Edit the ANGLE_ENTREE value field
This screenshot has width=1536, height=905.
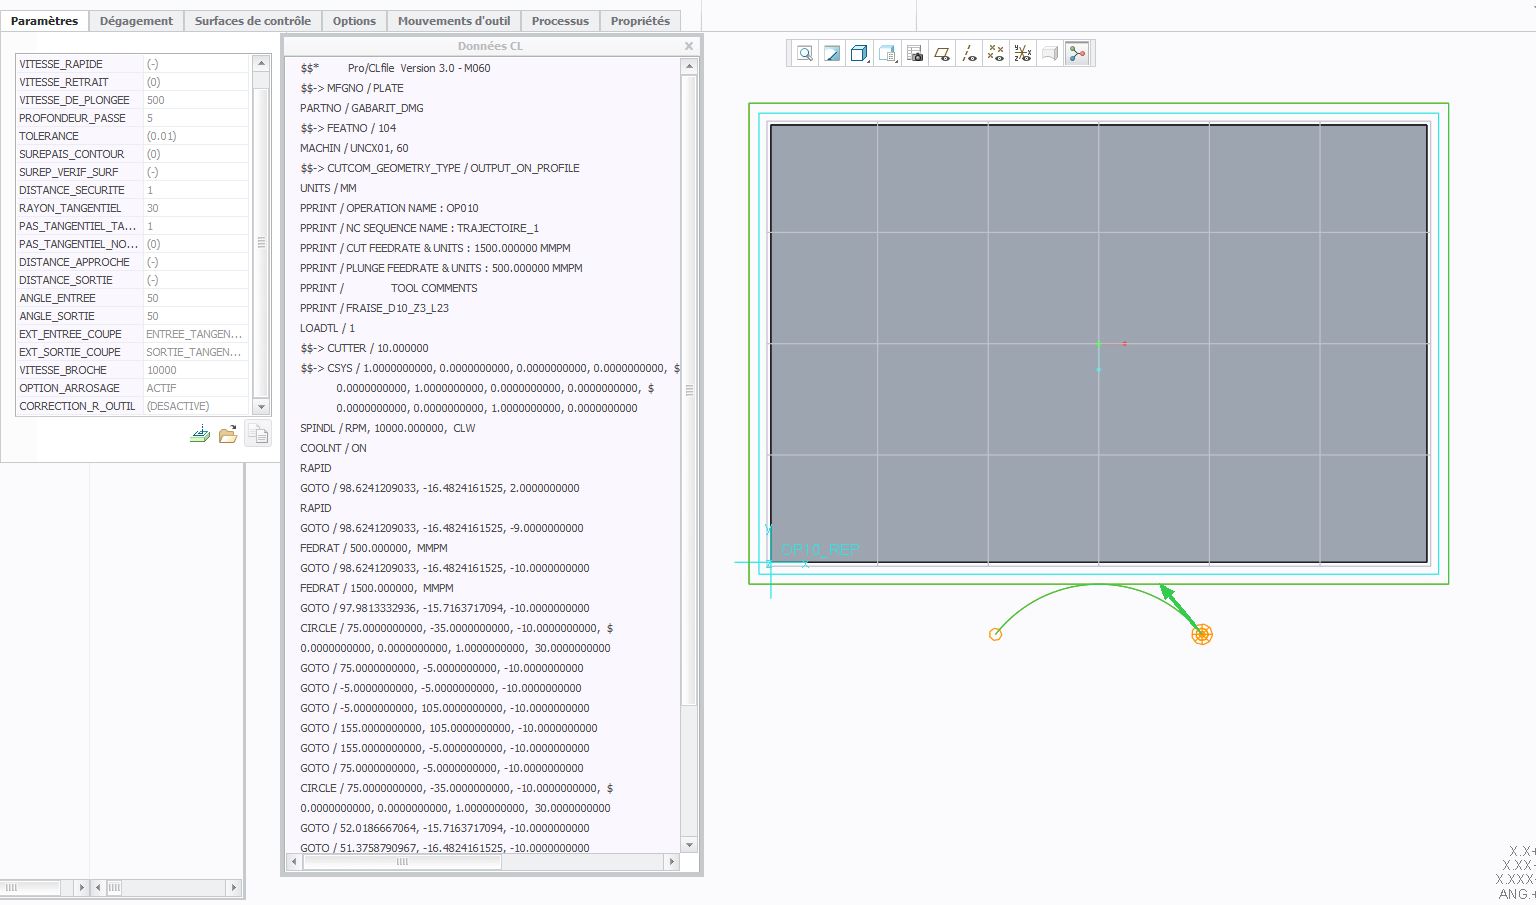[x=196, y=298]
